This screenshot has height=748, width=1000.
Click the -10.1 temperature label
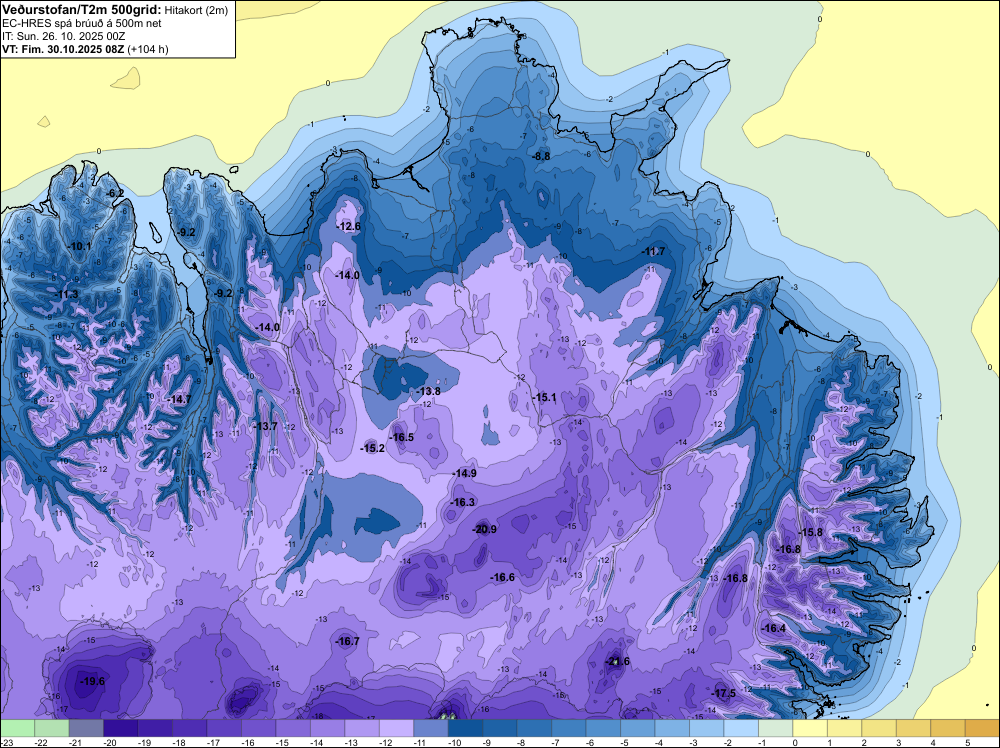coord(79,246)
